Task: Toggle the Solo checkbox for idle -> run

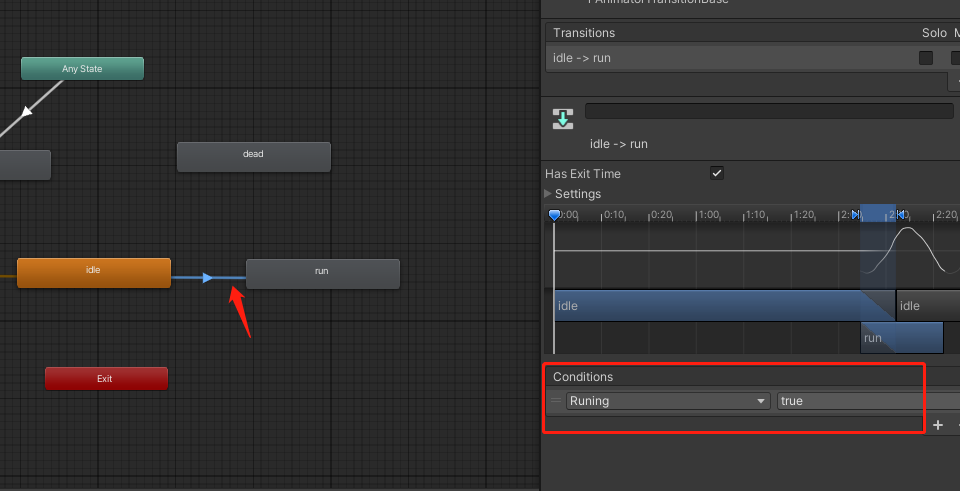Action: [x=926, y=58]
